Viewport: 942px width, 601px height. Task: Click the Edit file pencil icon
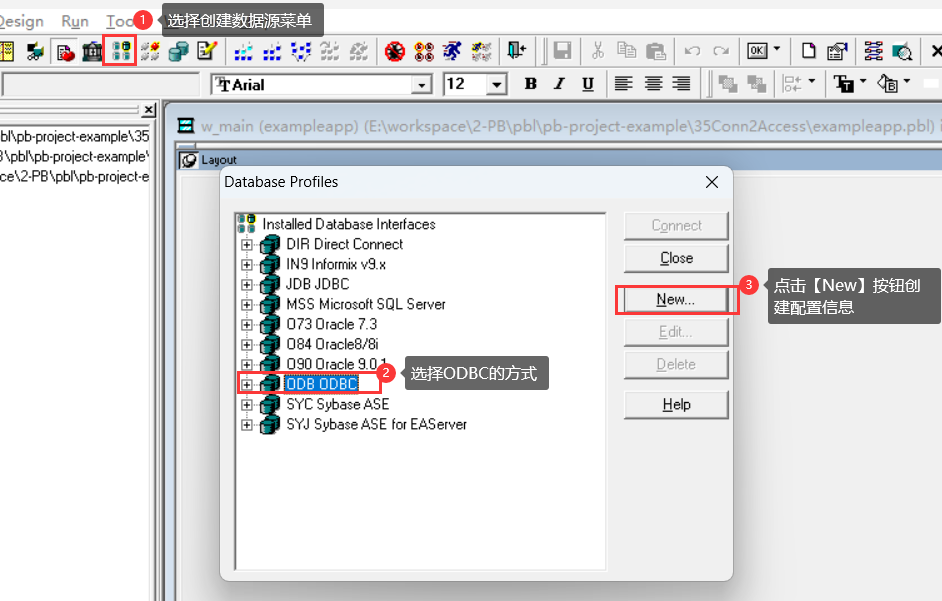click(x=207, y=52)
